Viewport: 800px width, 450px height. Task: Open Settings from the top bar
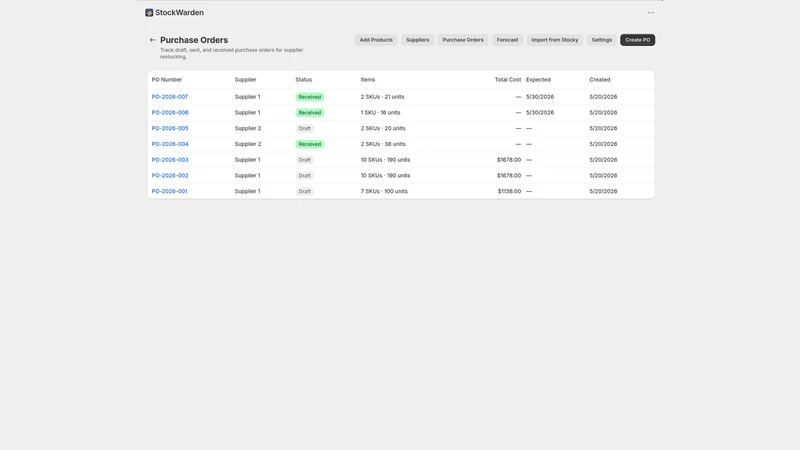coord(602,40)
